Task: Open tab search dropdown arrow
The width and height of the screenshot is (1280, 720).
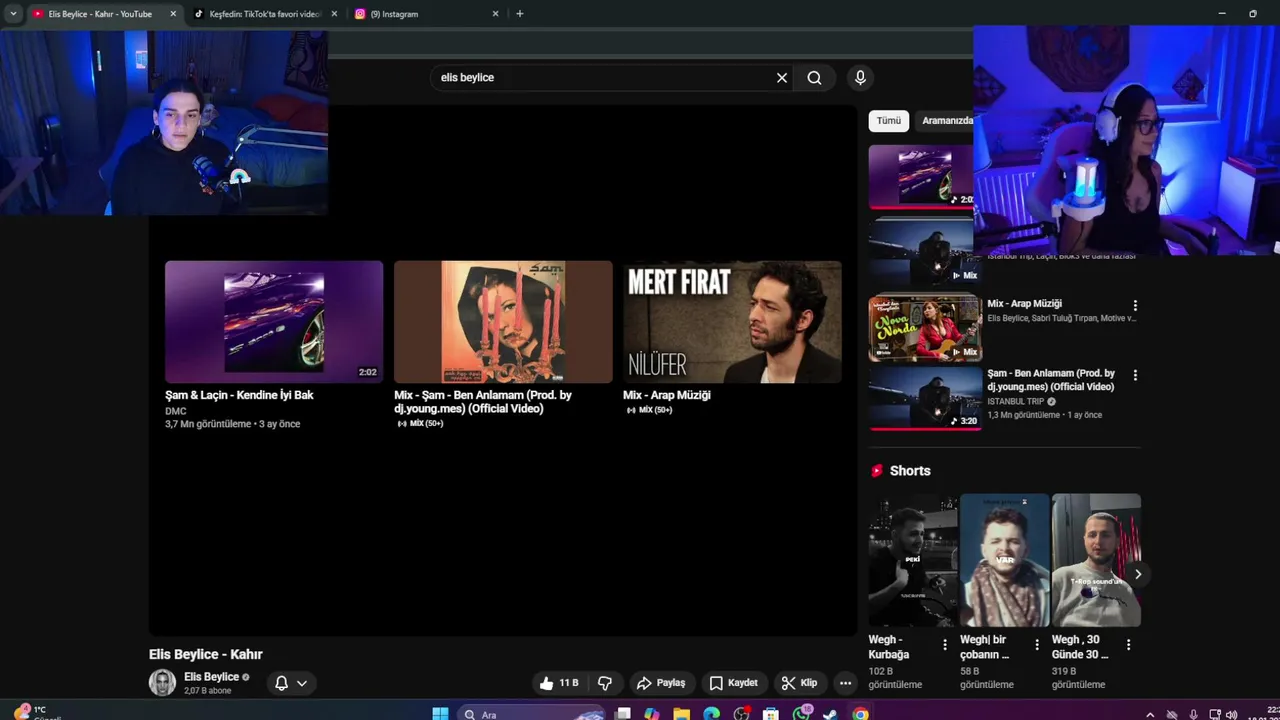Action: 13,14
